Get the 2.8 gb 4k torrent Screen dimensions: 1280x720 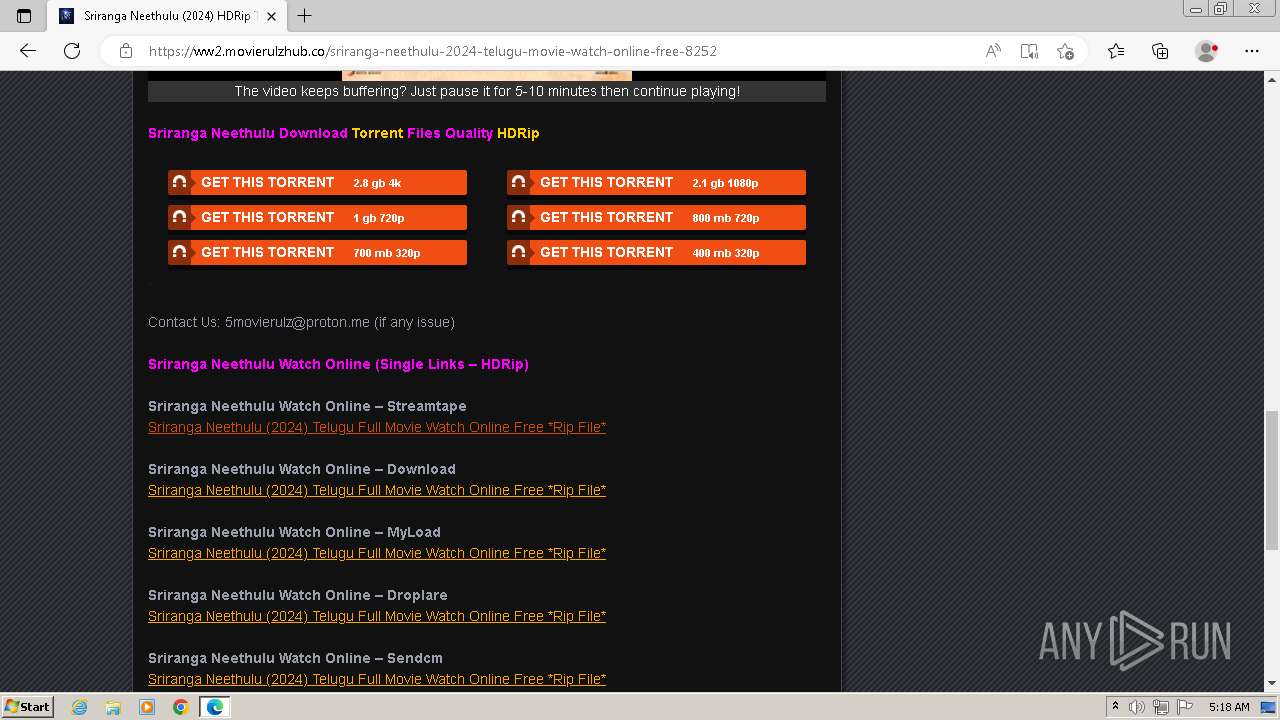pos(317,182)
